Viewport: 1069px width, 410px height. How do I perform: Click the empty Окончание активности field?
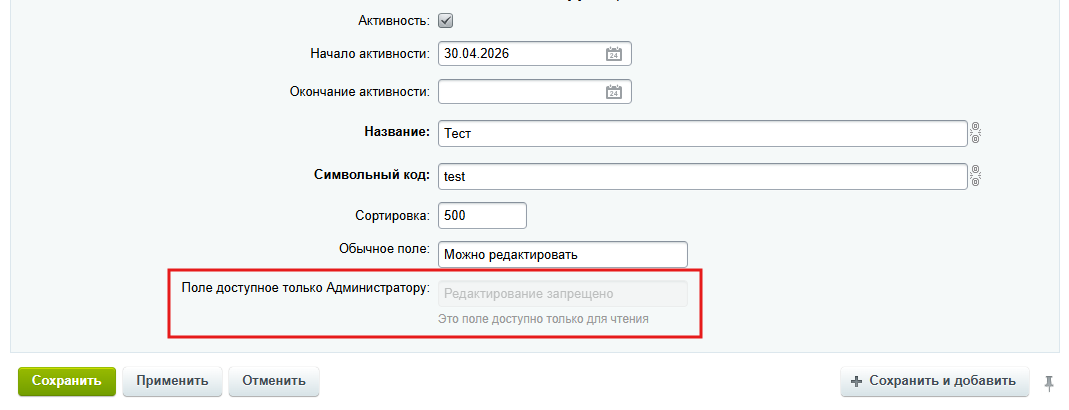click(520, 92)
